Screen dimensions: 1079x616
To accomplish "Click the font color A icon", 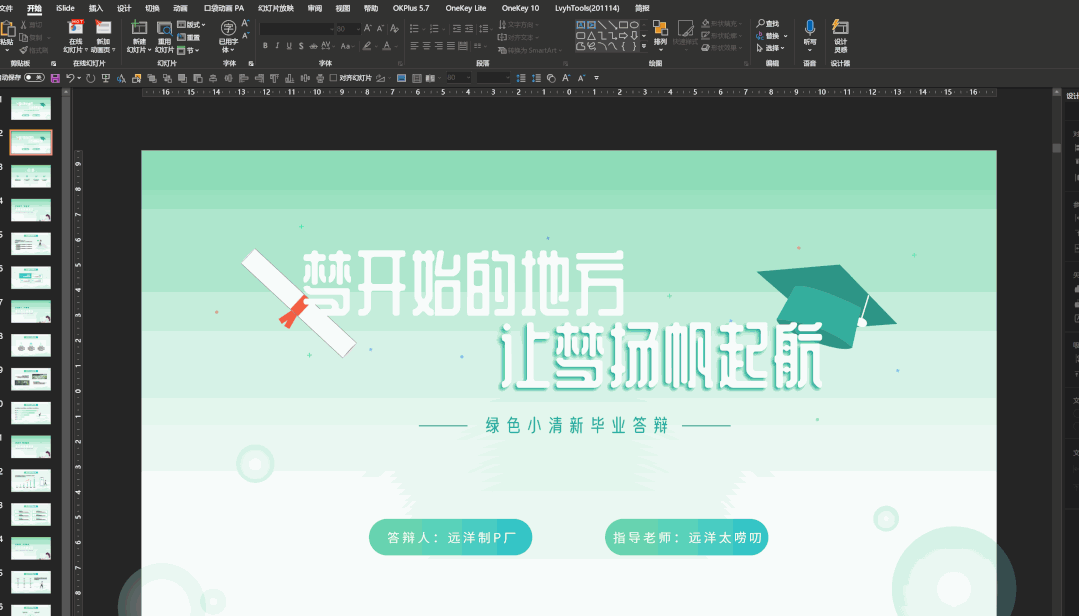I will coord(387,46).
